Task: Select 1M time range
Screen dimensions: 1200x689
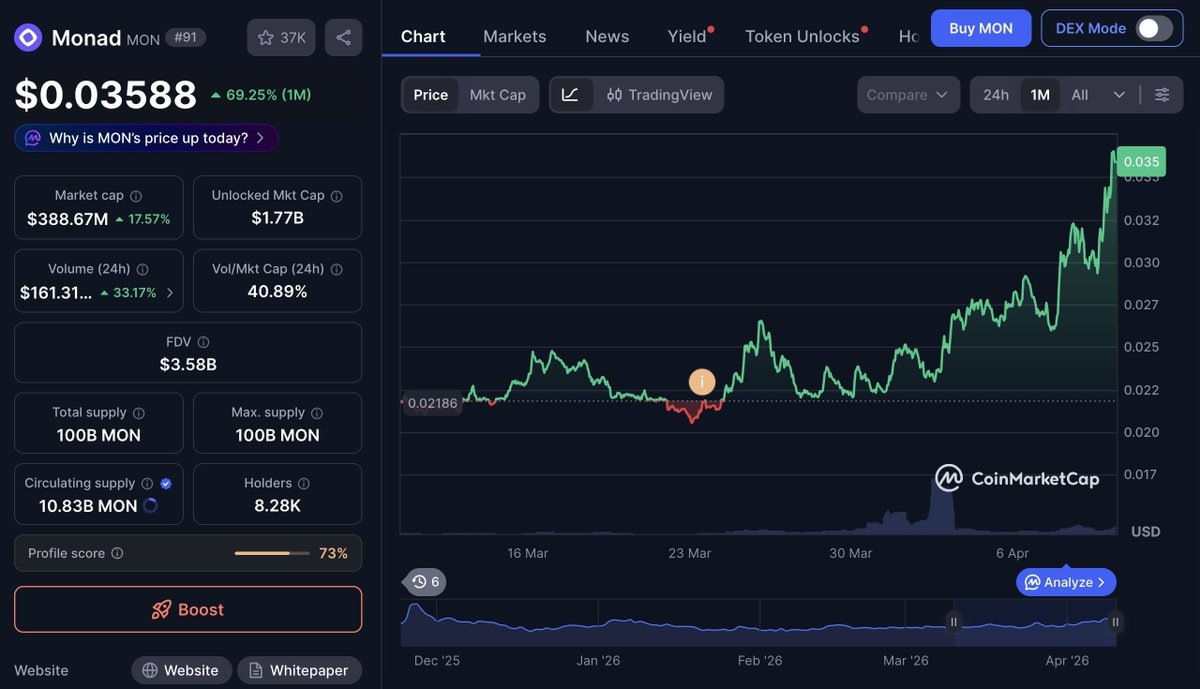Action: point(1040,95)
